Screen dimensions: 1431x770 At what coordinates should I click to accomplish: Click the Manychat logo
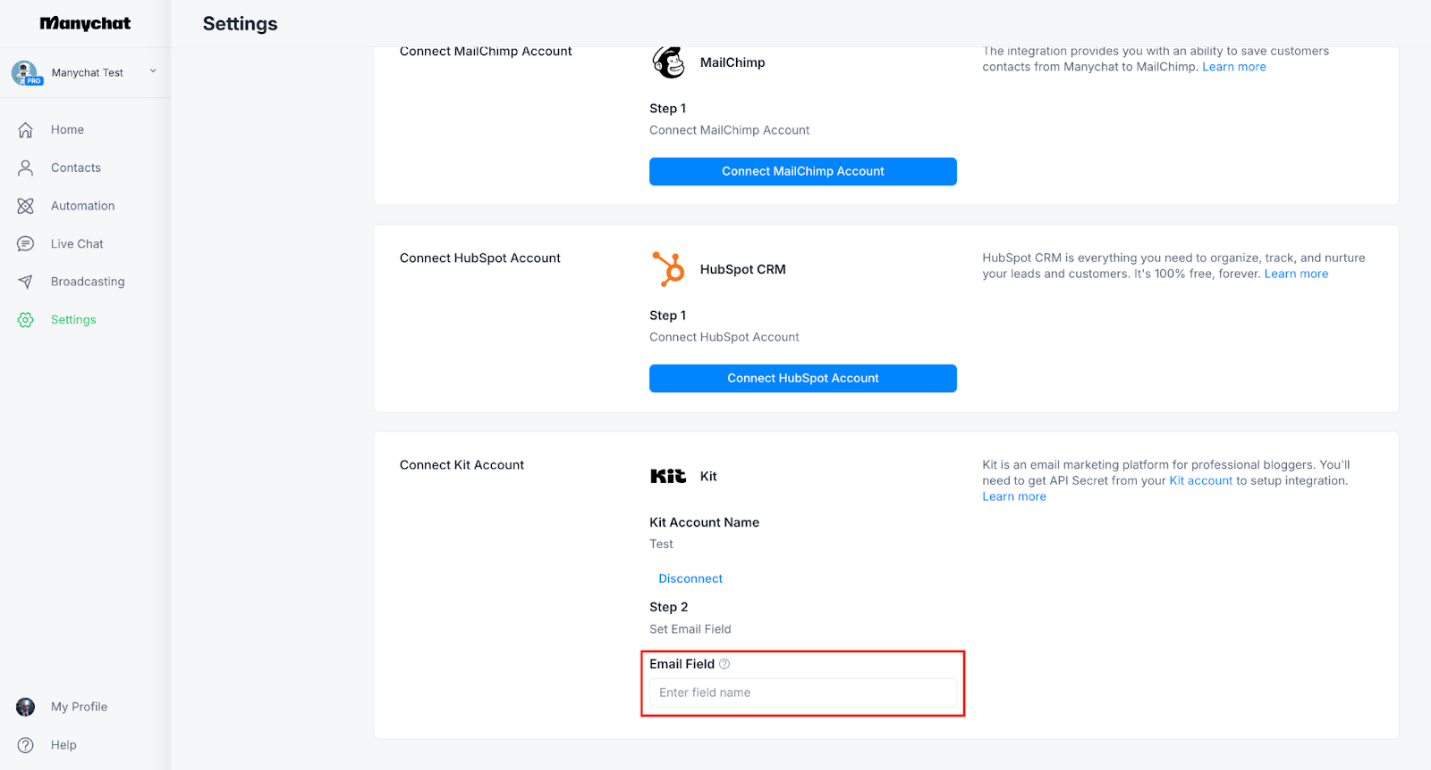pyautogui.click(x=85, y=24)
